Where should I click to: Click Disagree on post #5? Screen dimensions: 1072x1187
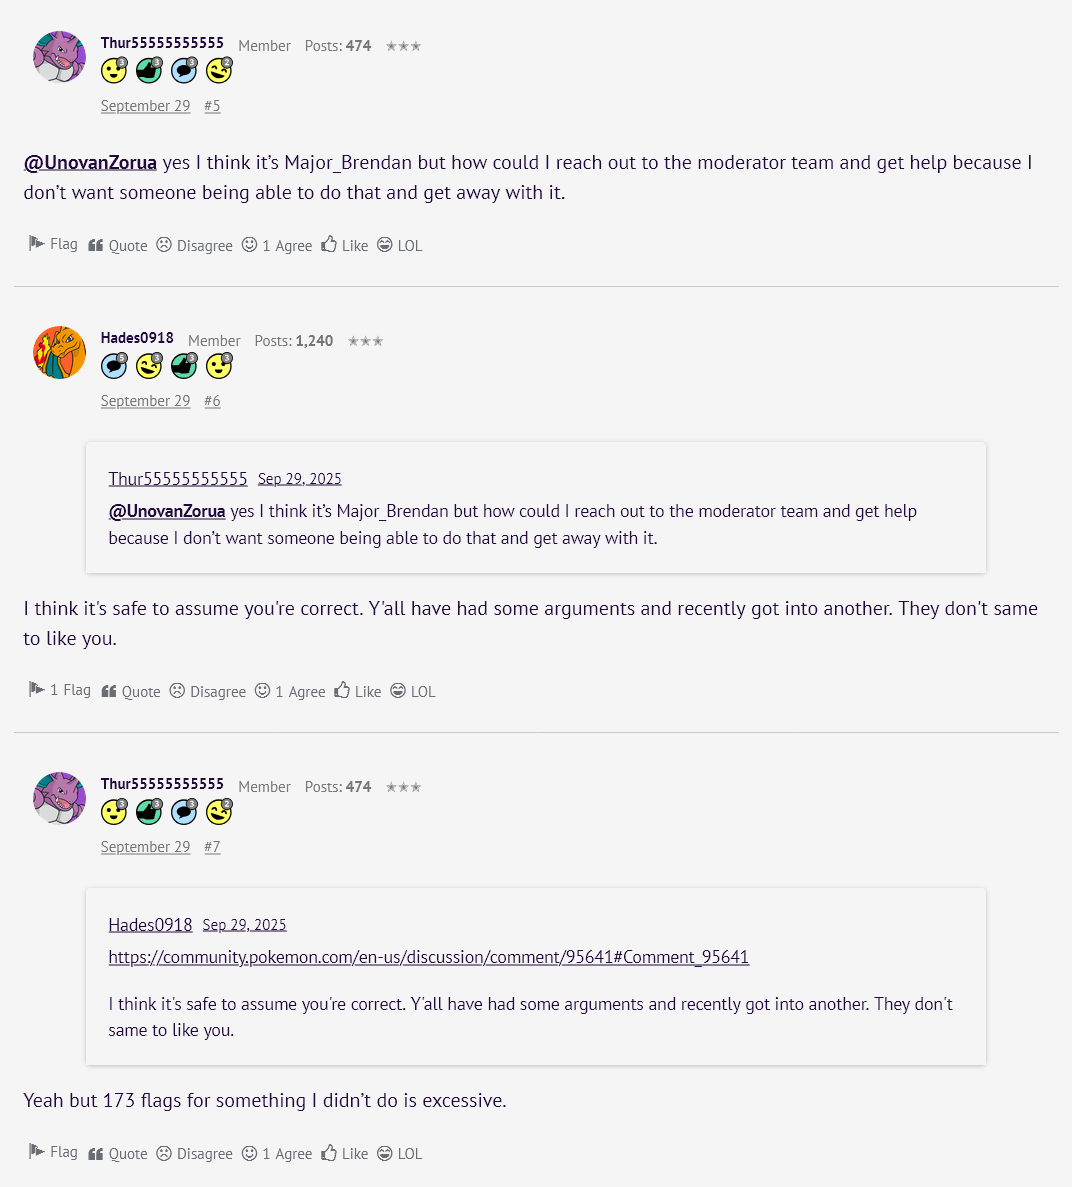(195, 245)
